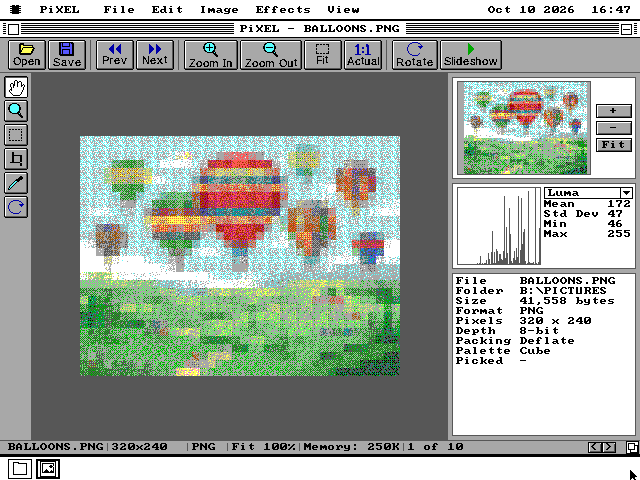Click the Packing value Deflate
640x480 pixels.
tap(547, 341)
